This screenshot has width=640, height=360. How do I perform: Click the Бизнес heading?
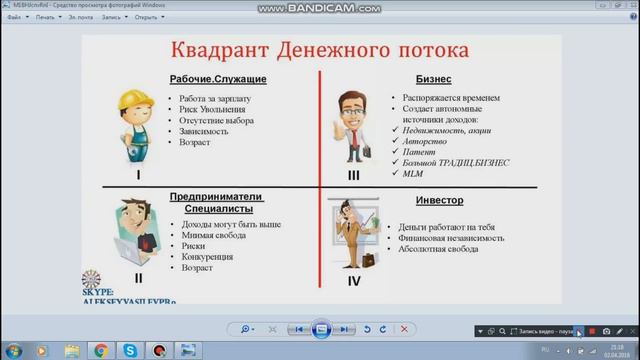click(x=433, y=79)
